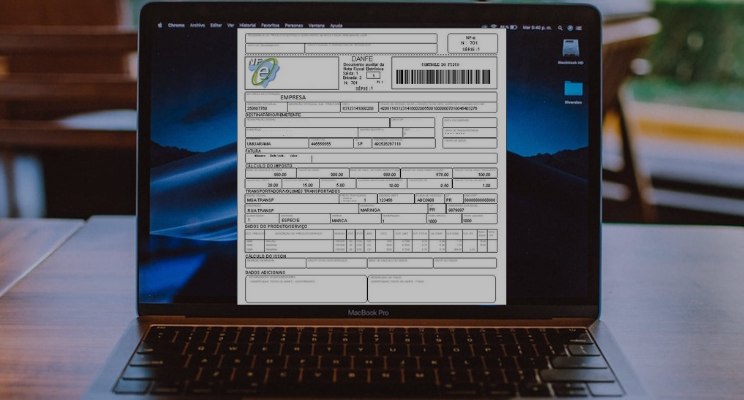Screen dimensions: 744x400
Task: Click the 670.00 tax value cell
Action: click(x=426, y=173)
